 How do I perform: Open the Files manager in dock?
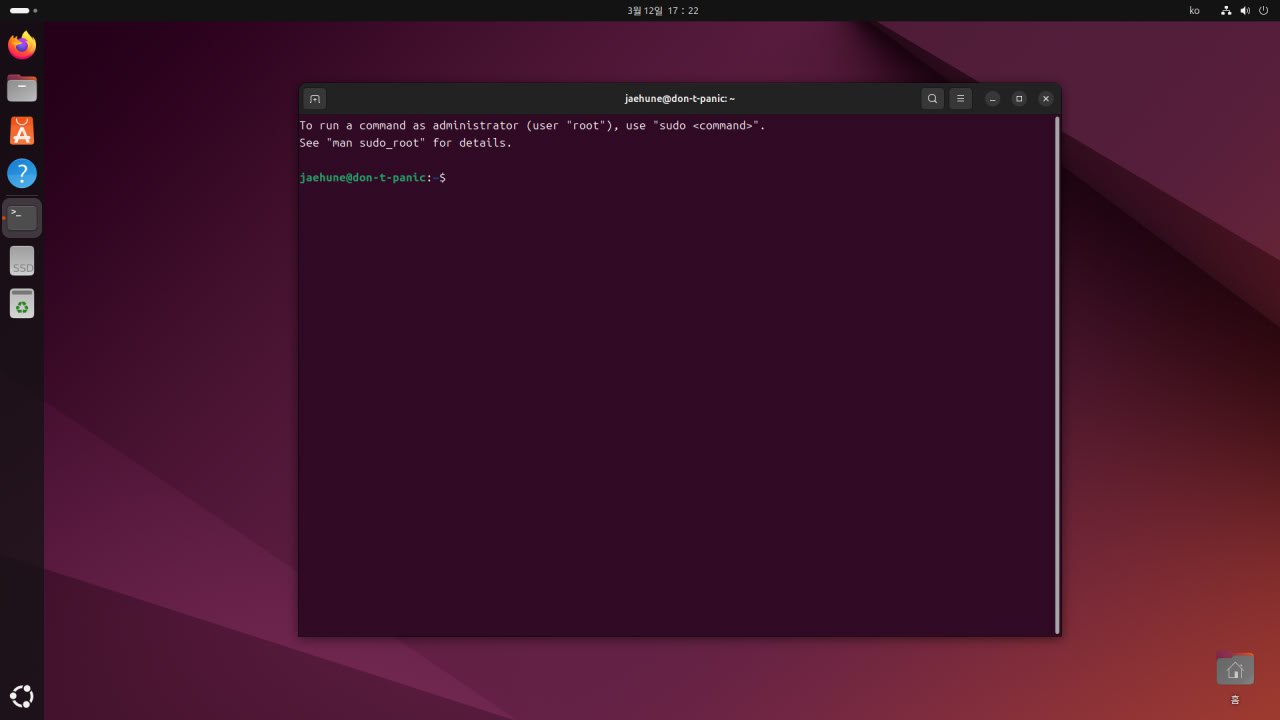tap(22, 88)
